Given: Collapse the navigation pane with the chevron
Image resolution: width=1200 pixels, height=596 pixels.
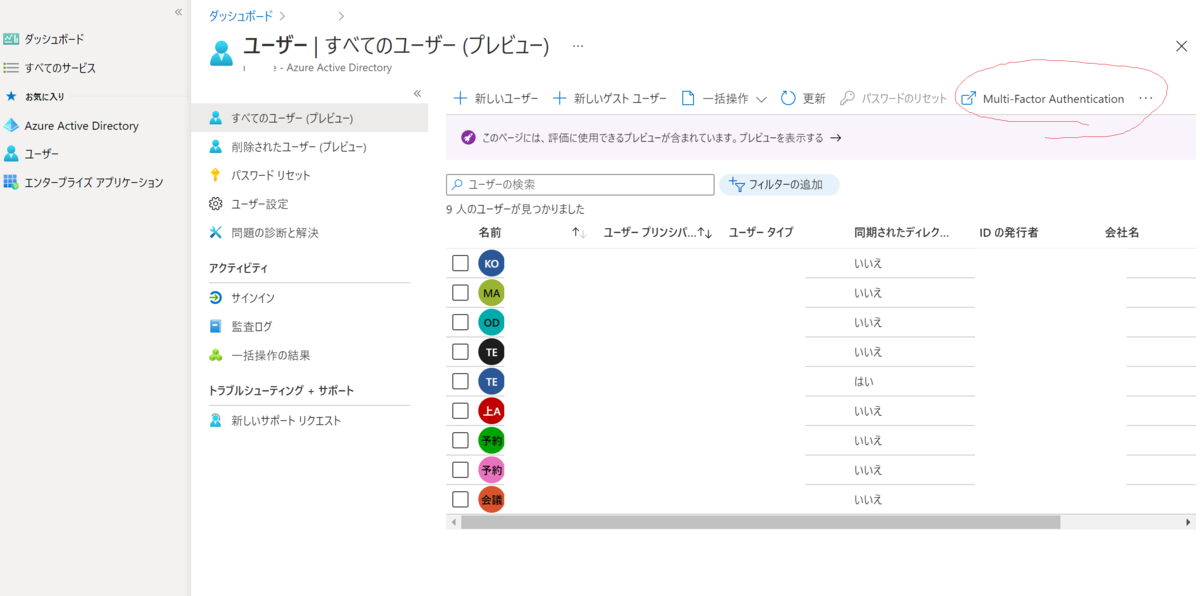Looking at the screenshot, I should click(417, 93).
